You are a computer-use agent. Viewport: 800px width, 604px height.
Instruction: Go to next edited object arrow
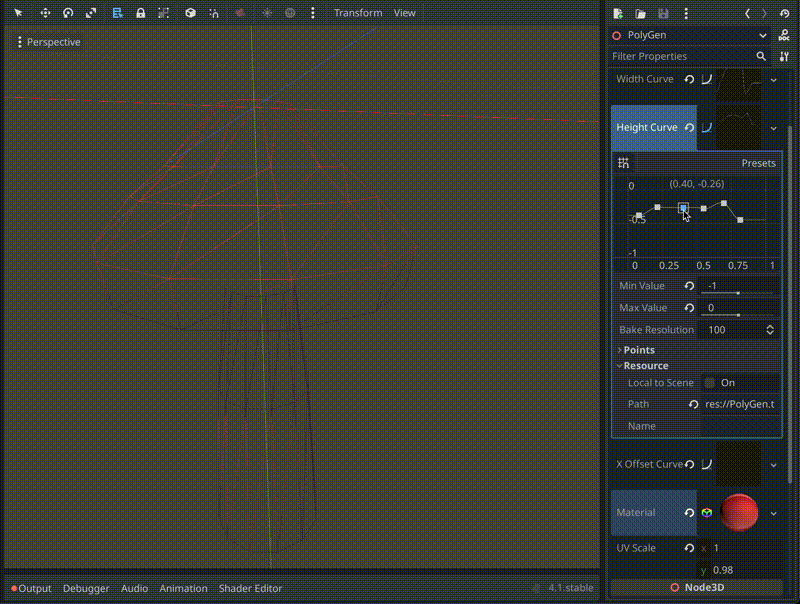(x=764, y=13)
